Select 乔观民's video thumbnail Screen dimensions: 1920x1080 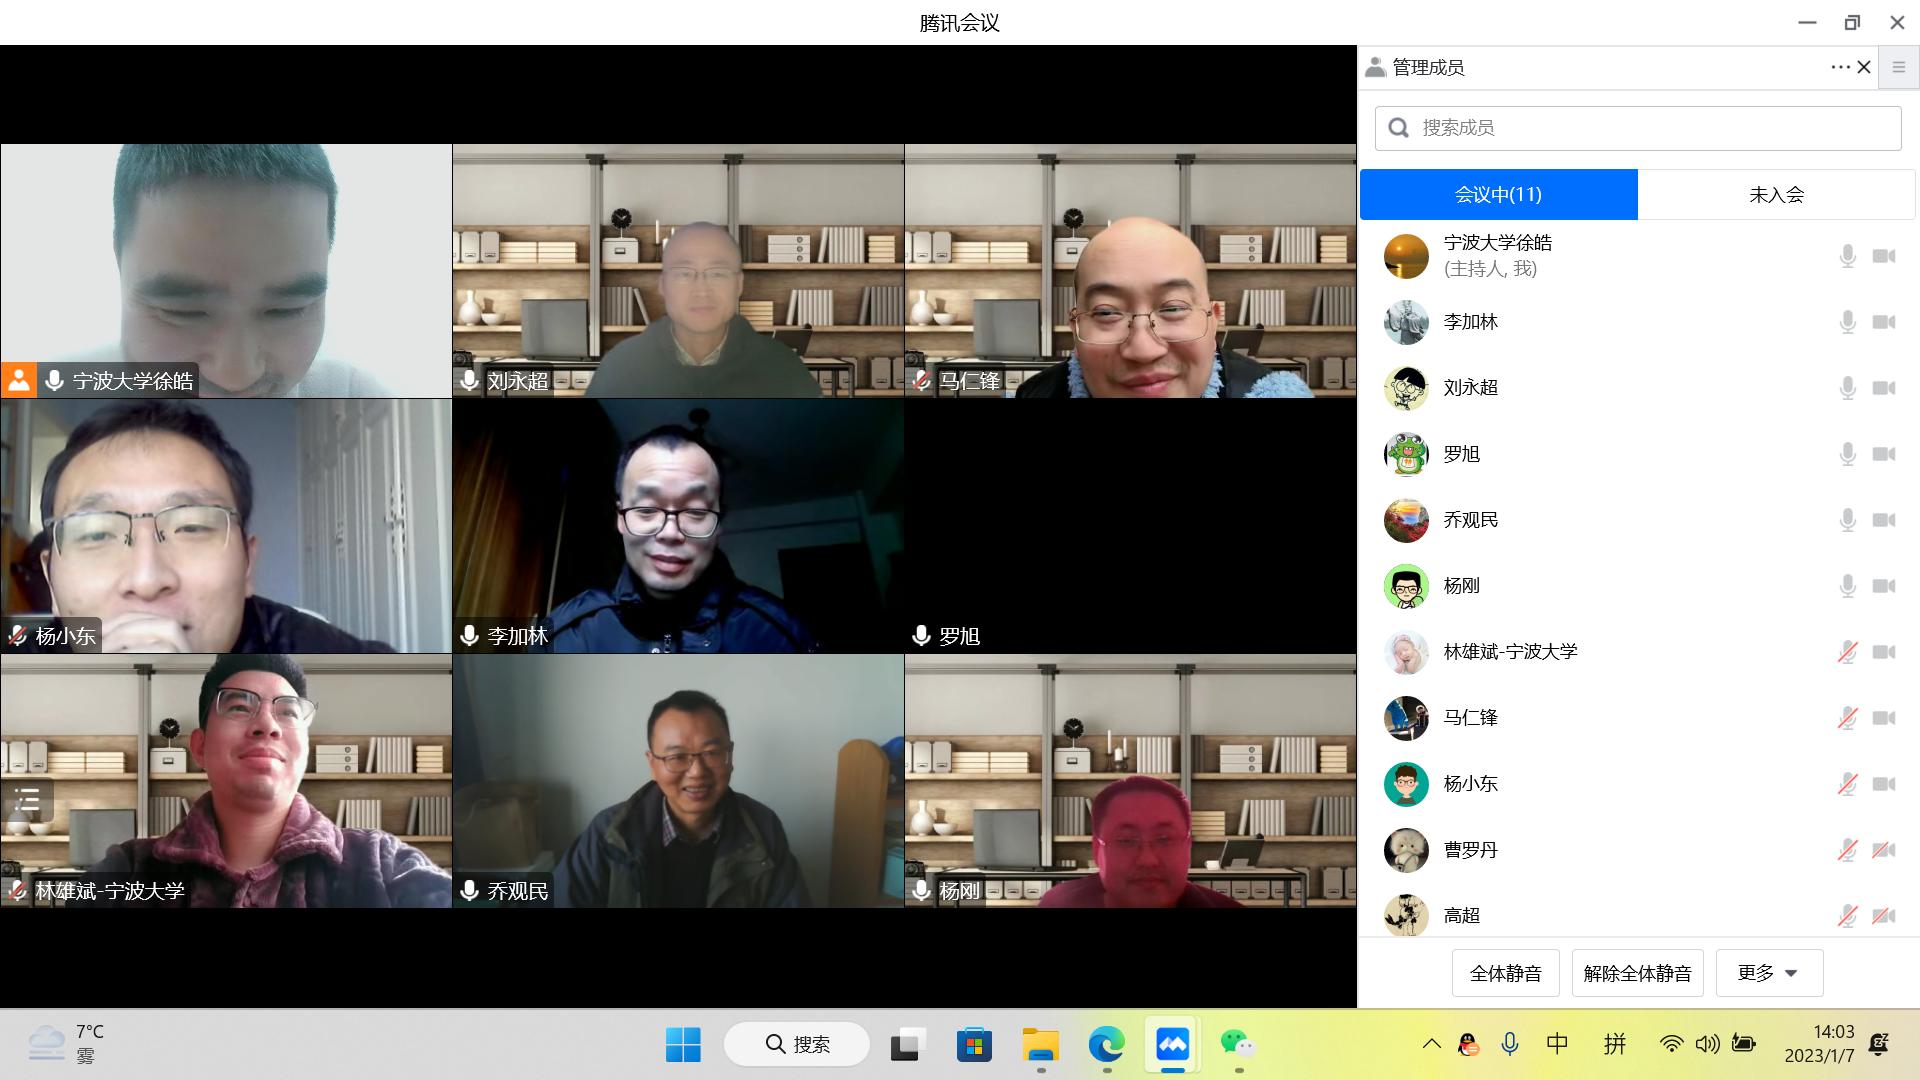coord(678,780)
